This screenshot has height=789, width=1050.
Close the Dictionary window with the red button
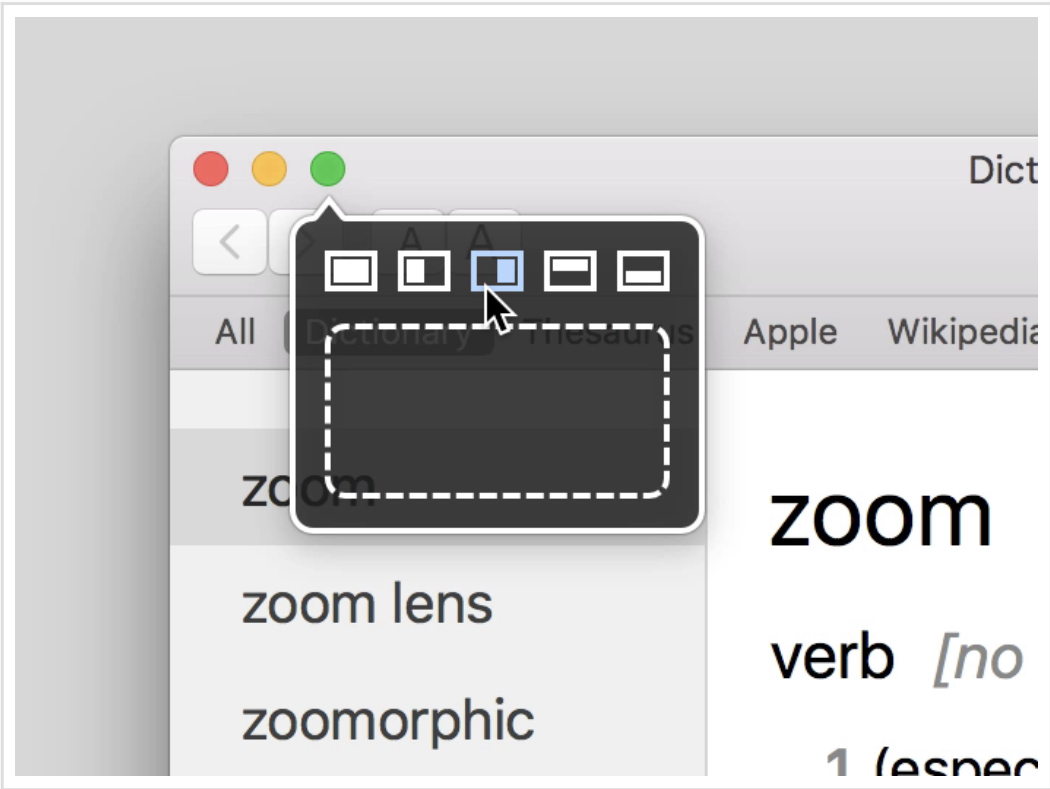[x=211, y=169]
